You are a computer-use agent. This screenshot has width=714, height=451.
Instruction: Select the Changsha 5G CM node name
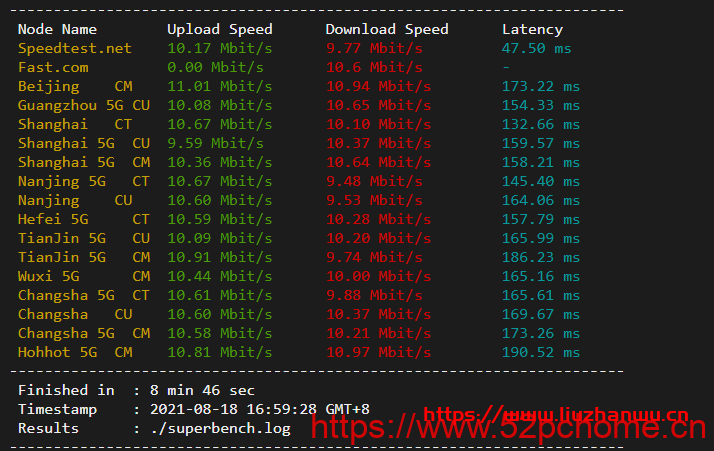84,333
